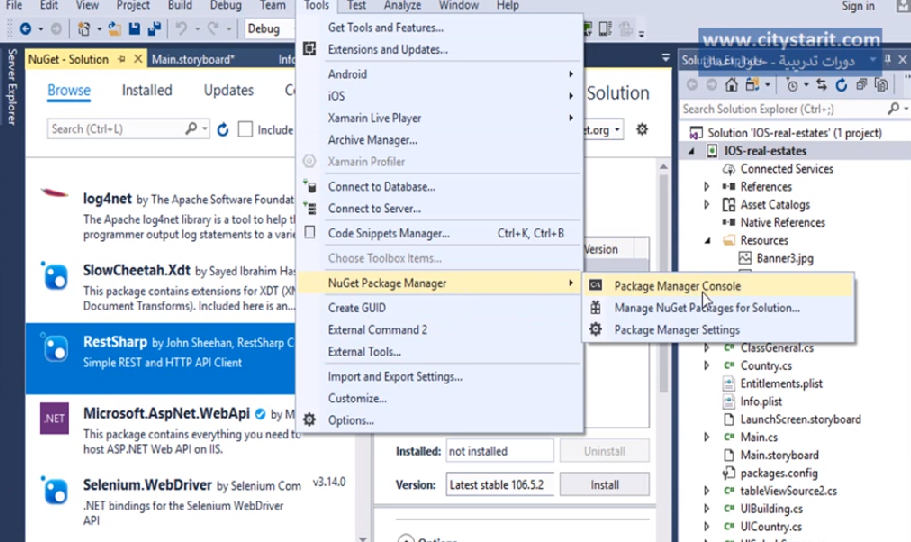This screenshot has height=542, width=911.
Task: Select LaunchScreen.storyboard file
Action: 801,419
